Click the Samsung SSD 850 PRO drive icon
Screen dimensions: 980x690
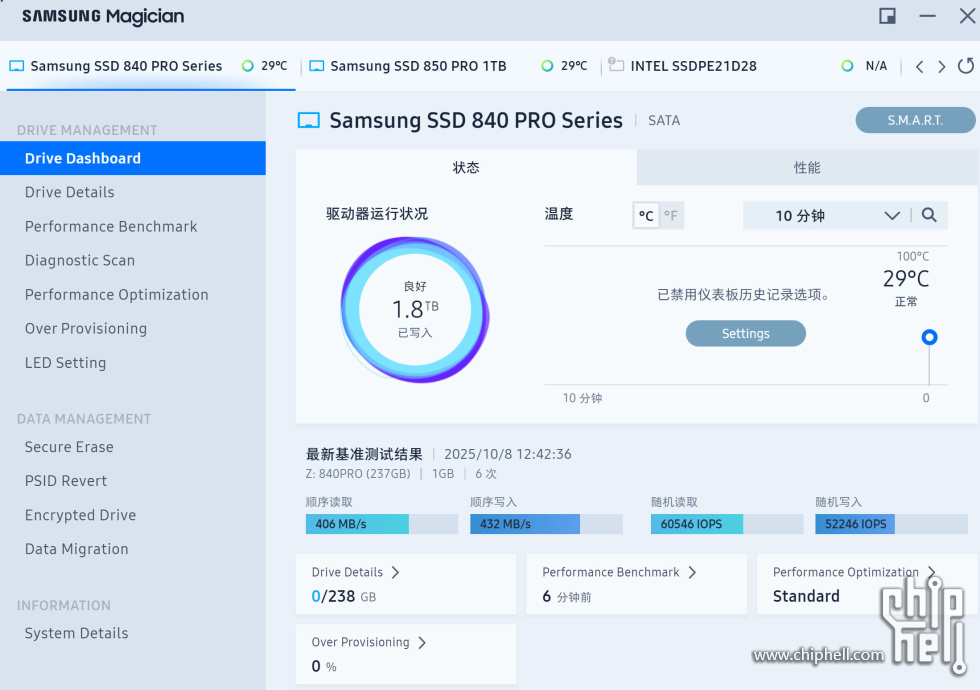click(x=317, y=66)
